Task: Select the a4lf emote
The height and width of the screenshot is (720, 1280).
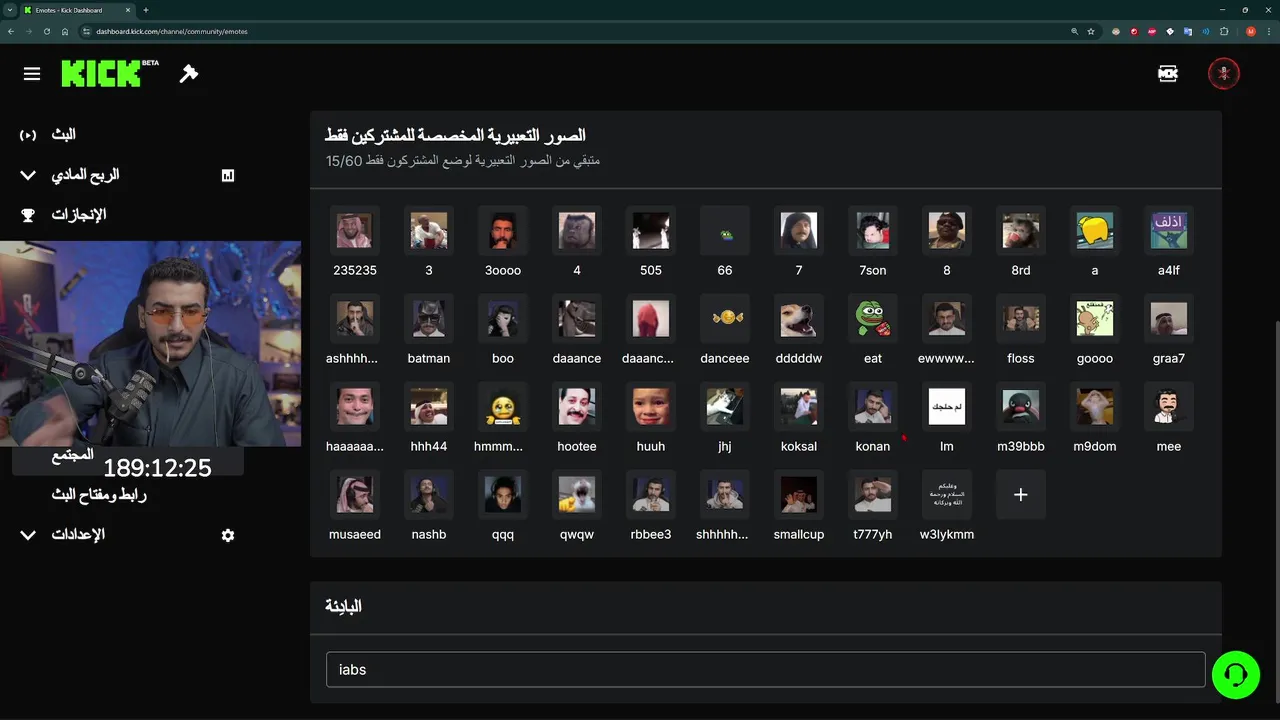Action: pyautogui.click(x=1169, y=231)
